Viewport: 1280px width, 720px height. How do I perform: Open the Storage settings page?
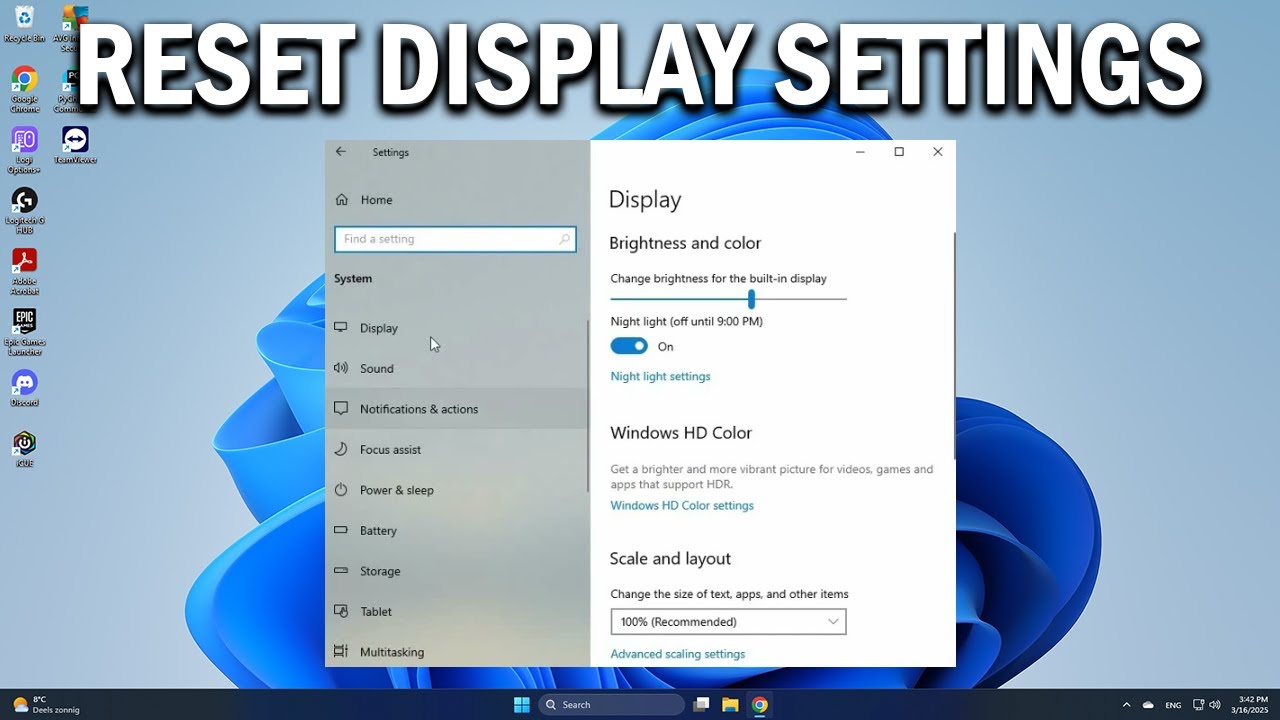tap(455, 571)
